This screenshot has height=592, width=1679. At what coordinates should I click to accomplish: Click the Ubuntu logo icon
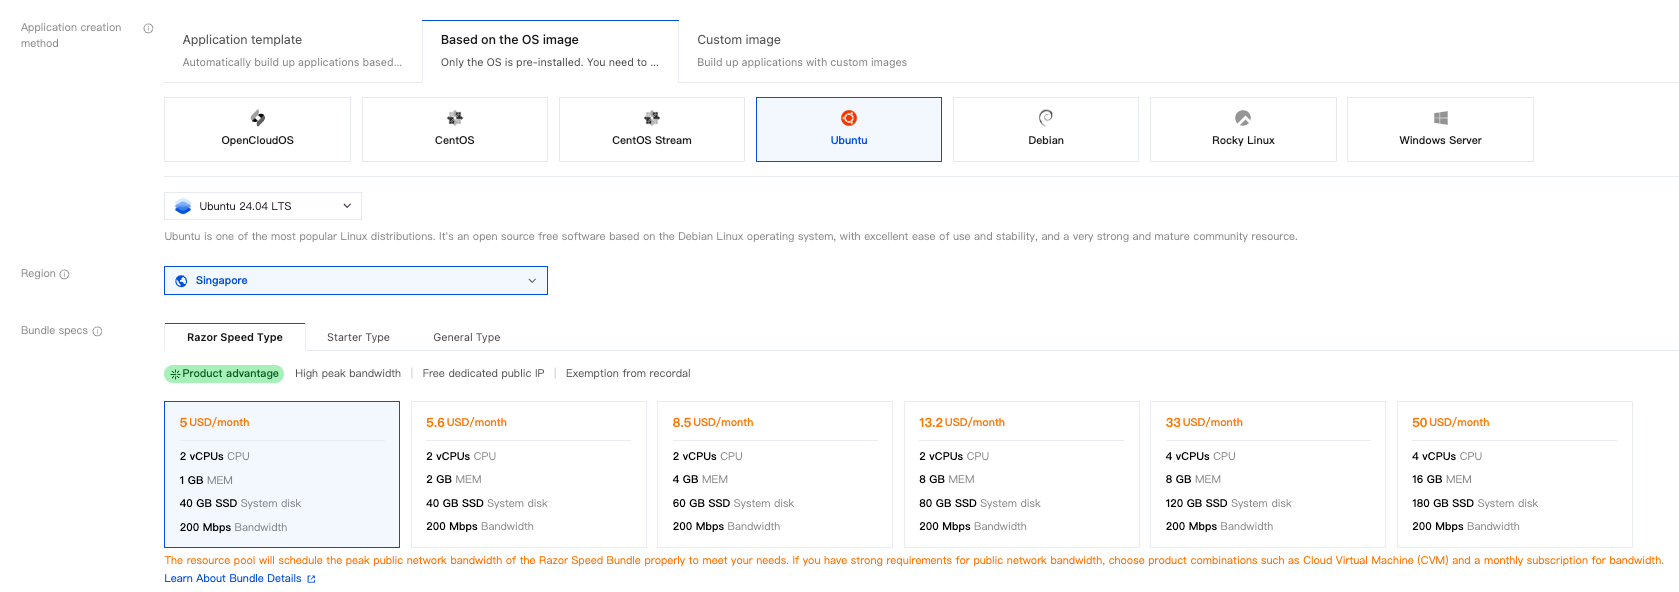coord(849,118)
